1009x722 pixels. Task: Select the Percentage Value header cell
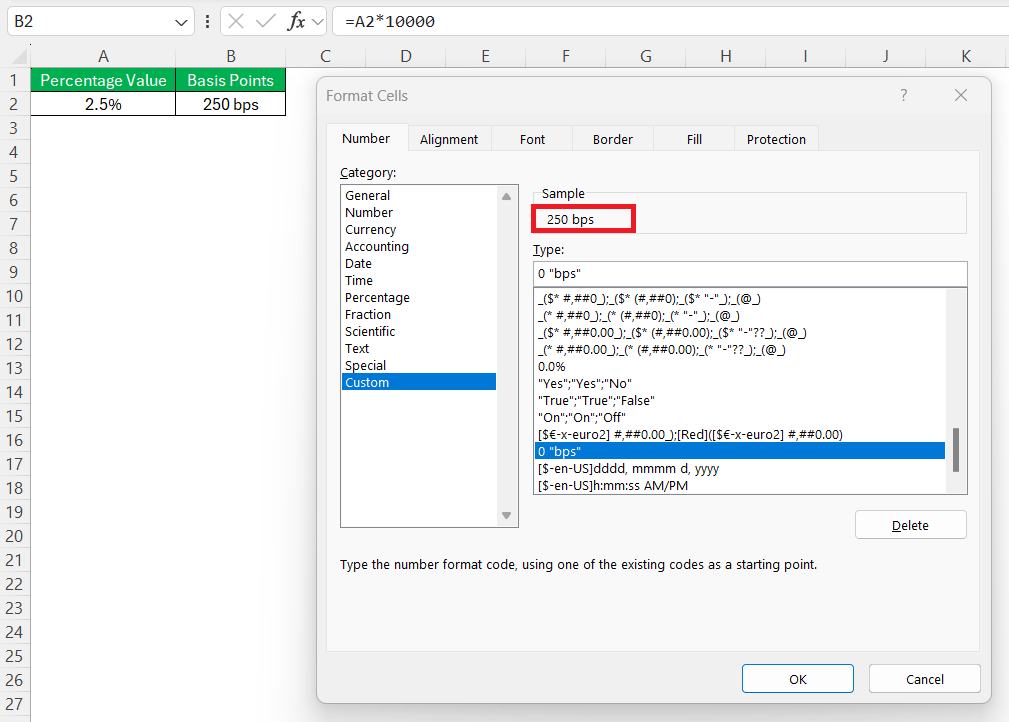tap(103, 80)
